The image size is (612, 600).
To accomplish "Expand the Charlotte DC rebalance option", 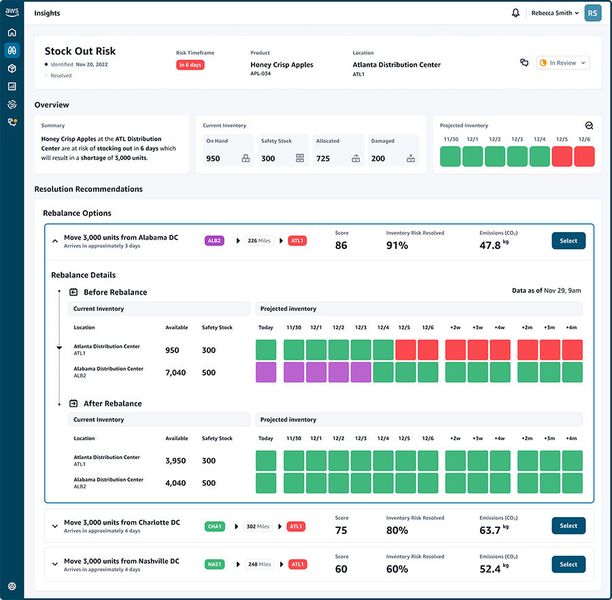I will pos(54,525).
